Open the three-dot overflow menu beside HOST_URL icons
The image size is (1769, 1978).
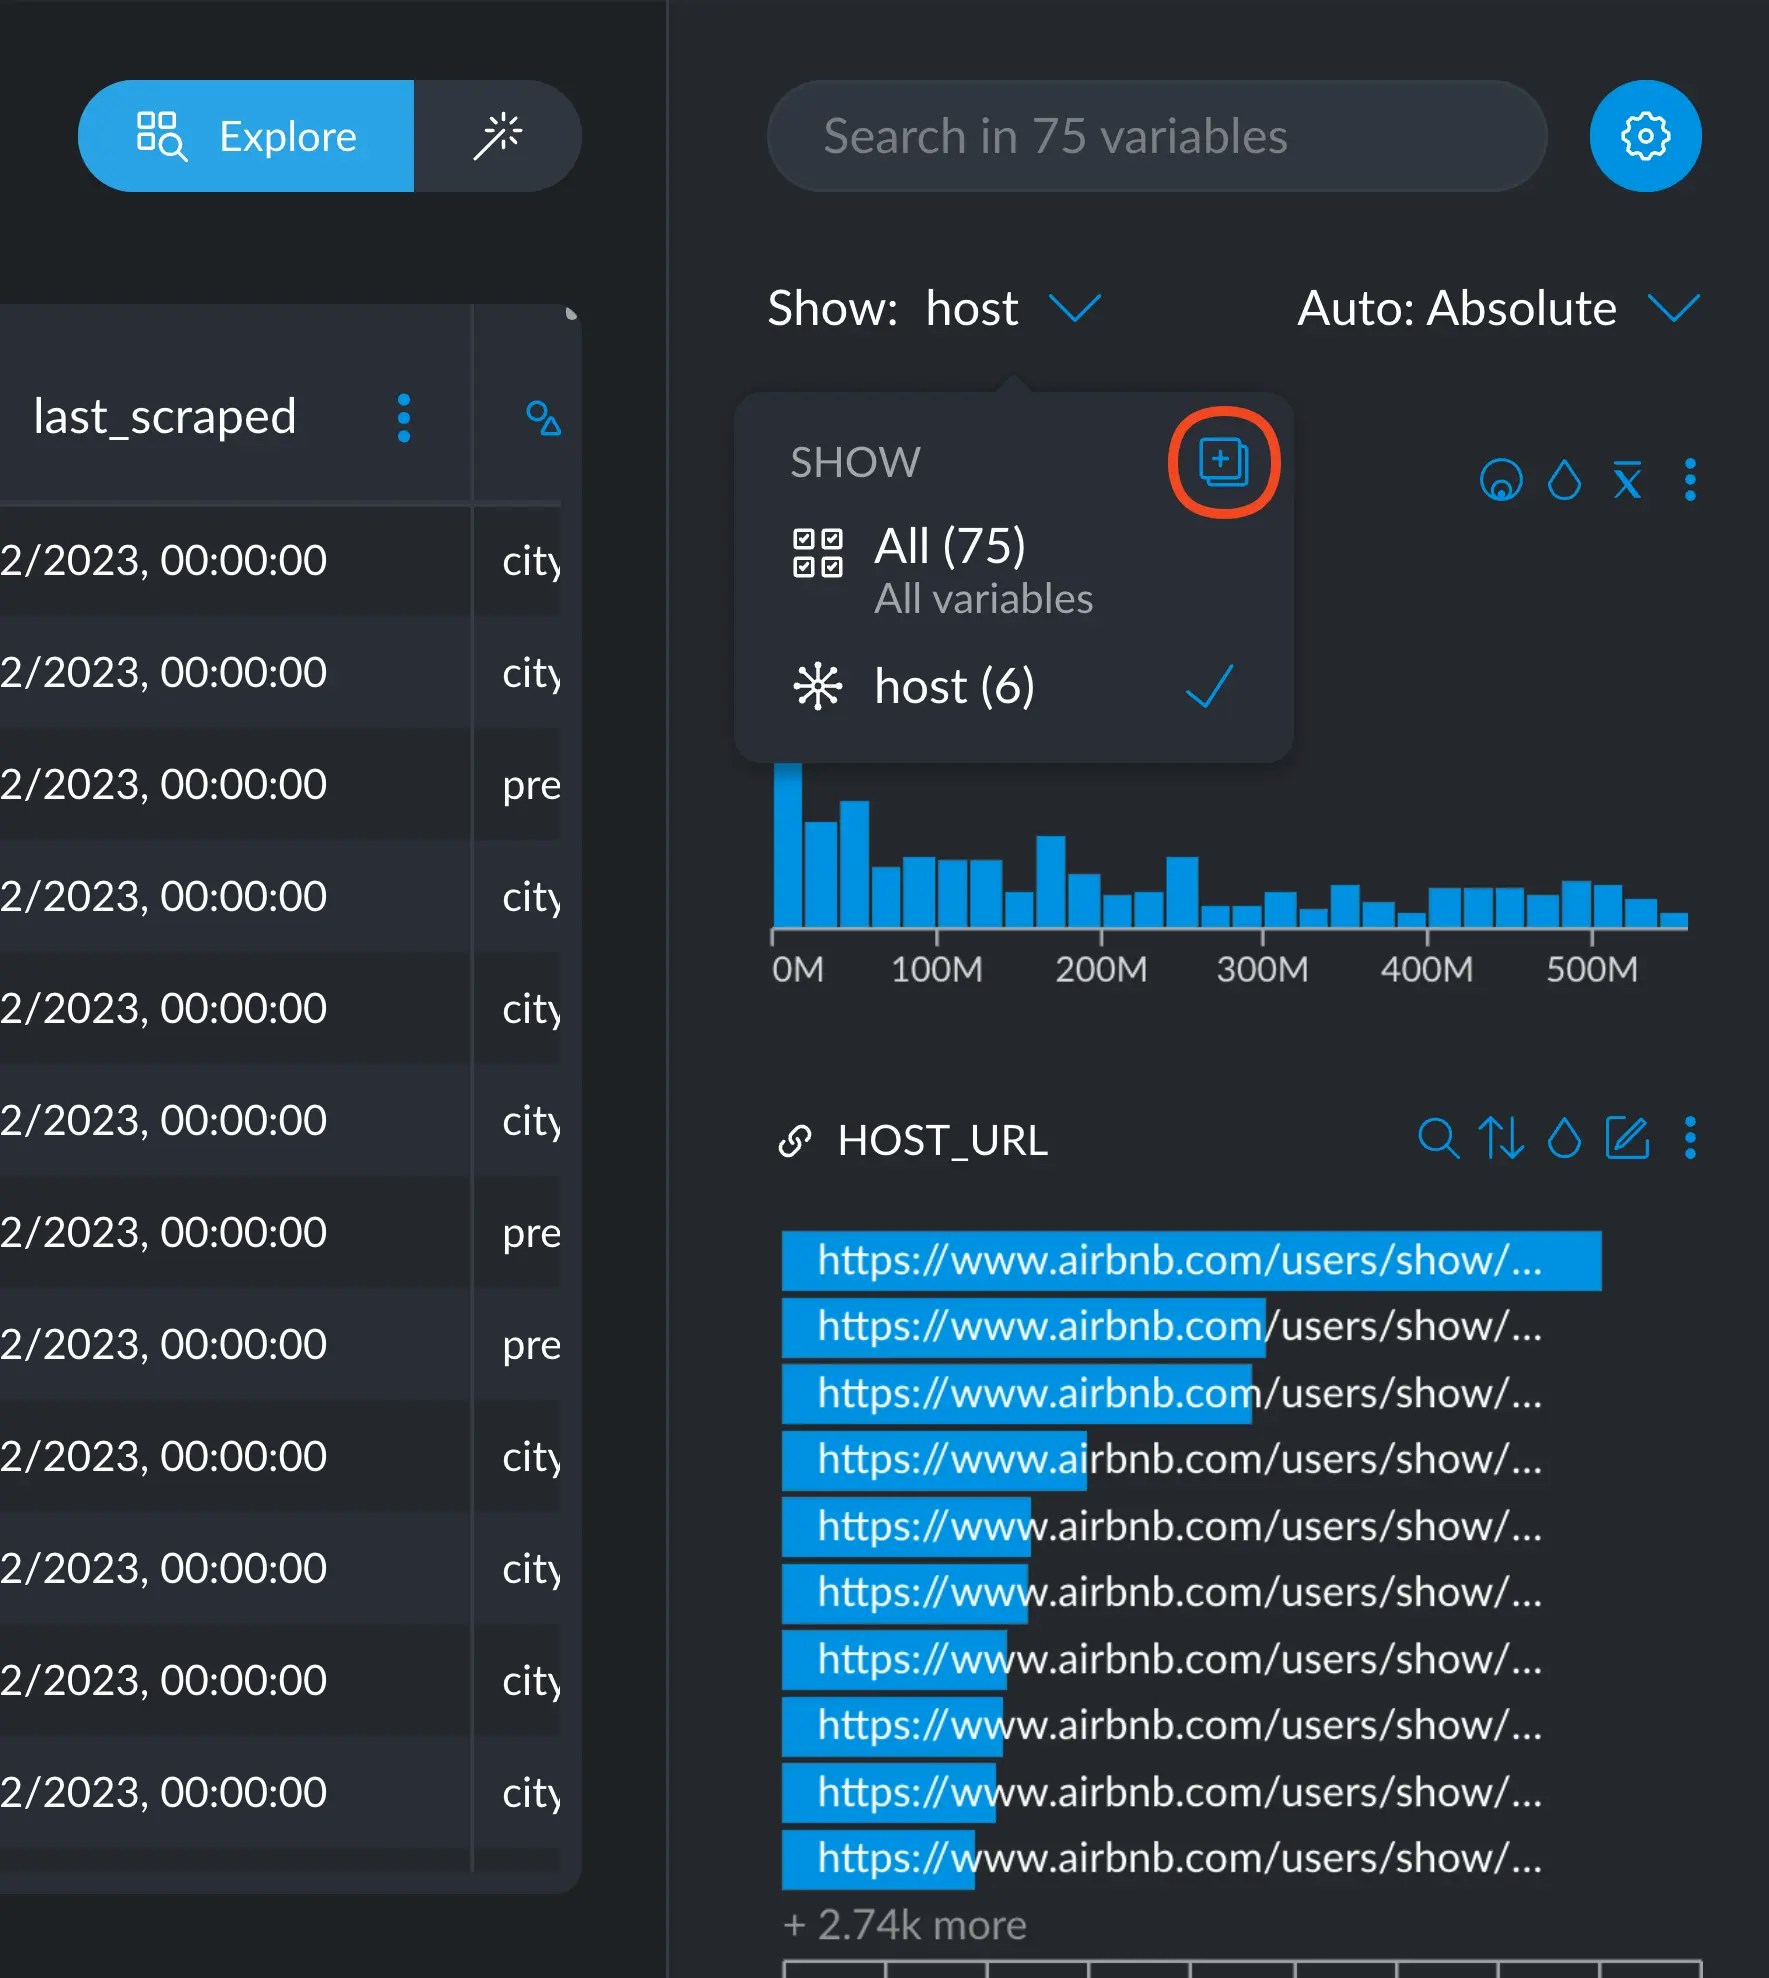coord(1691,1138)
